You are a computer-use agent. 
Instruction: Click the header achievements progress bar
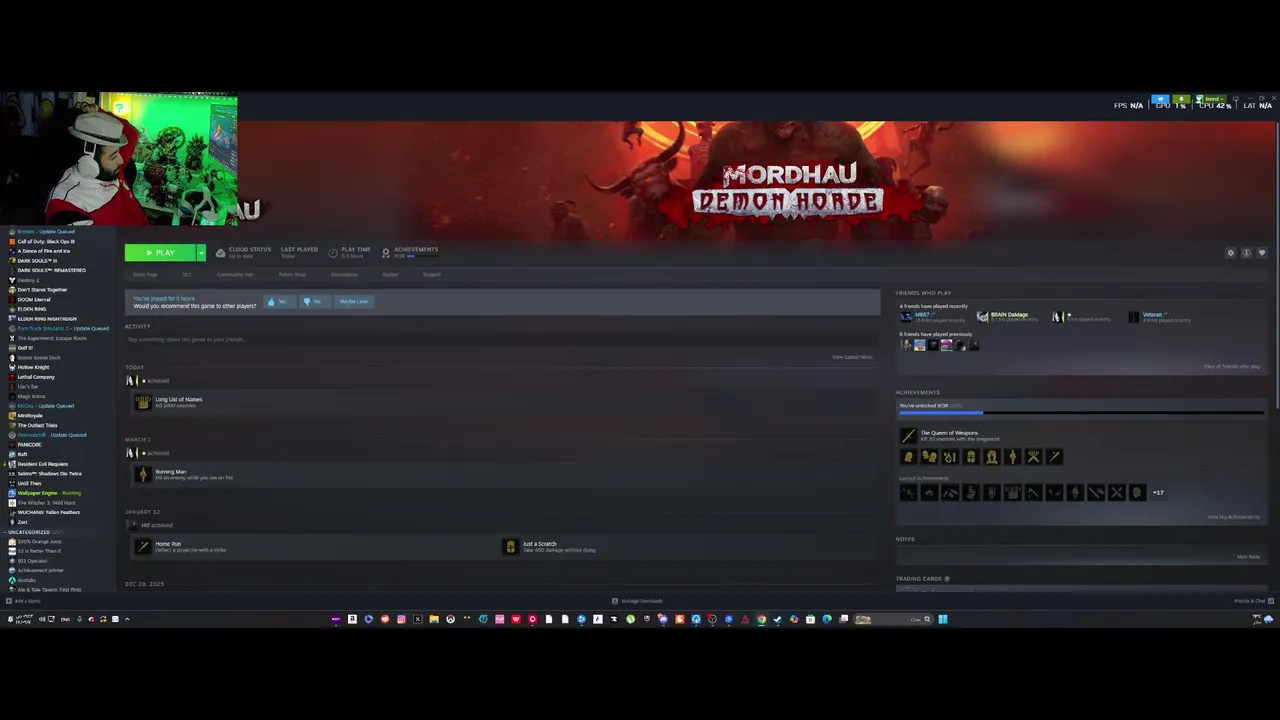[x=424, y=256]
